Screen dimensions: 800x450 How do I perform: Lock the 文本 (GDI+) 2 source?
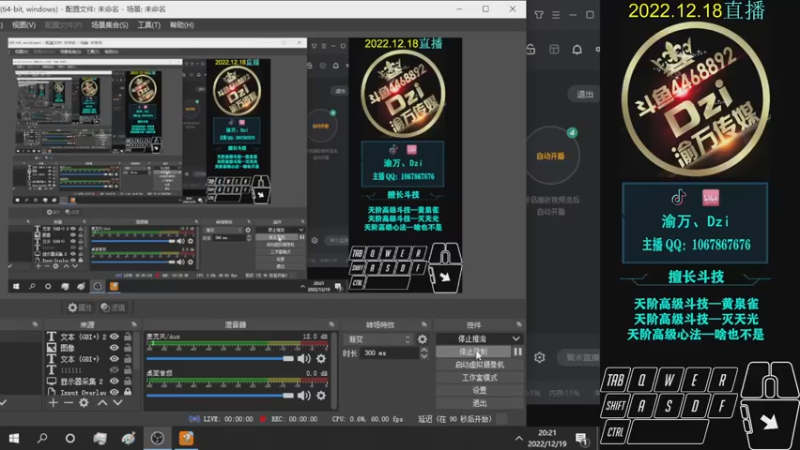128,337
